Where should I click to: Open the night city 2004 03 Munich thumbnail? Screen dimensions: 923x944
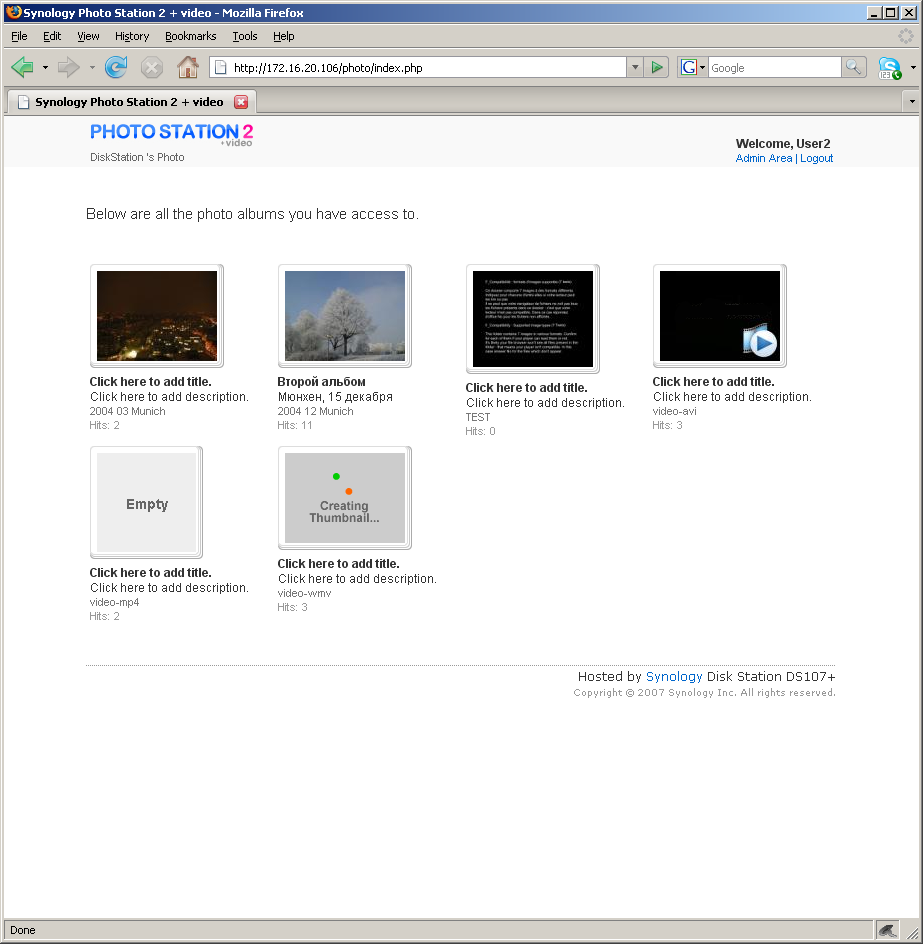157,315
